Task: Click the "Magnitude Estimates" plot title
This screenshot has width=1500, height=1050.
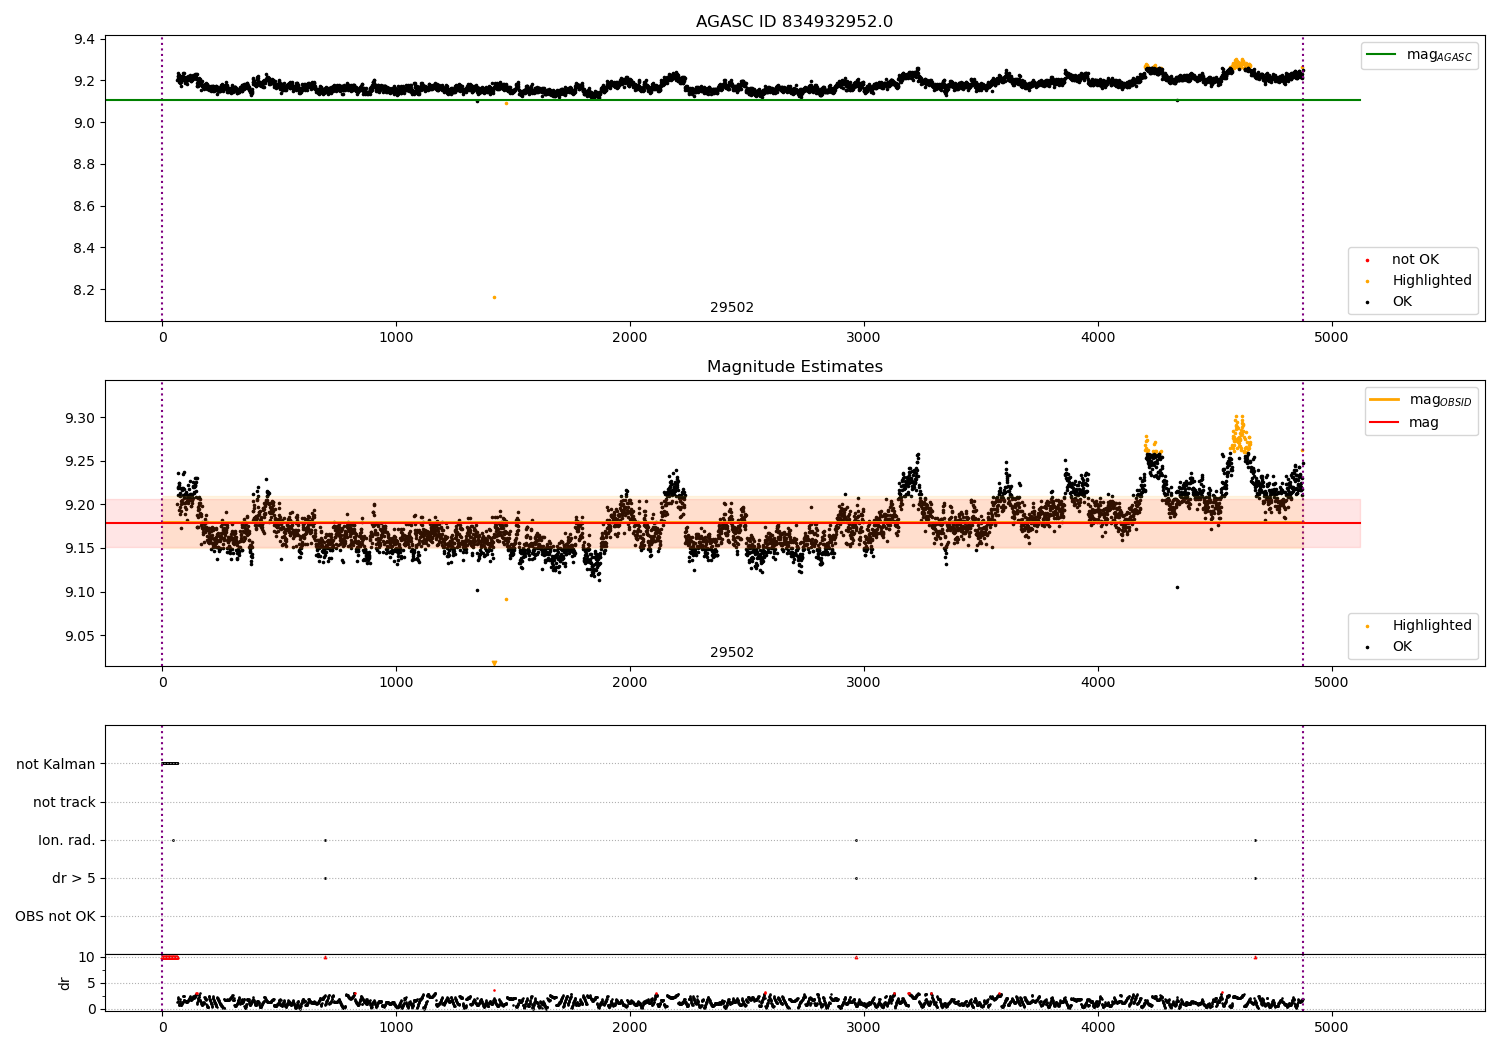Action: [x=794, y=367]
